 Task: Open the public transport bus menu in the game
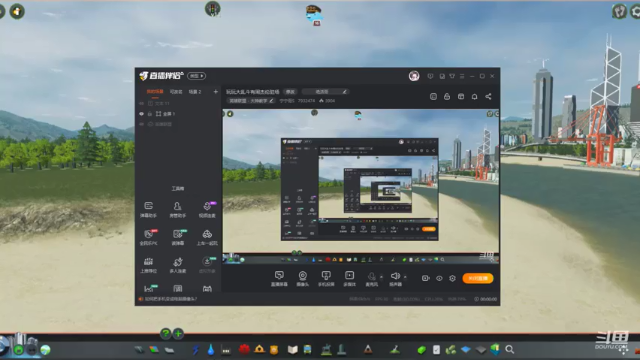[x=307, y=350]
